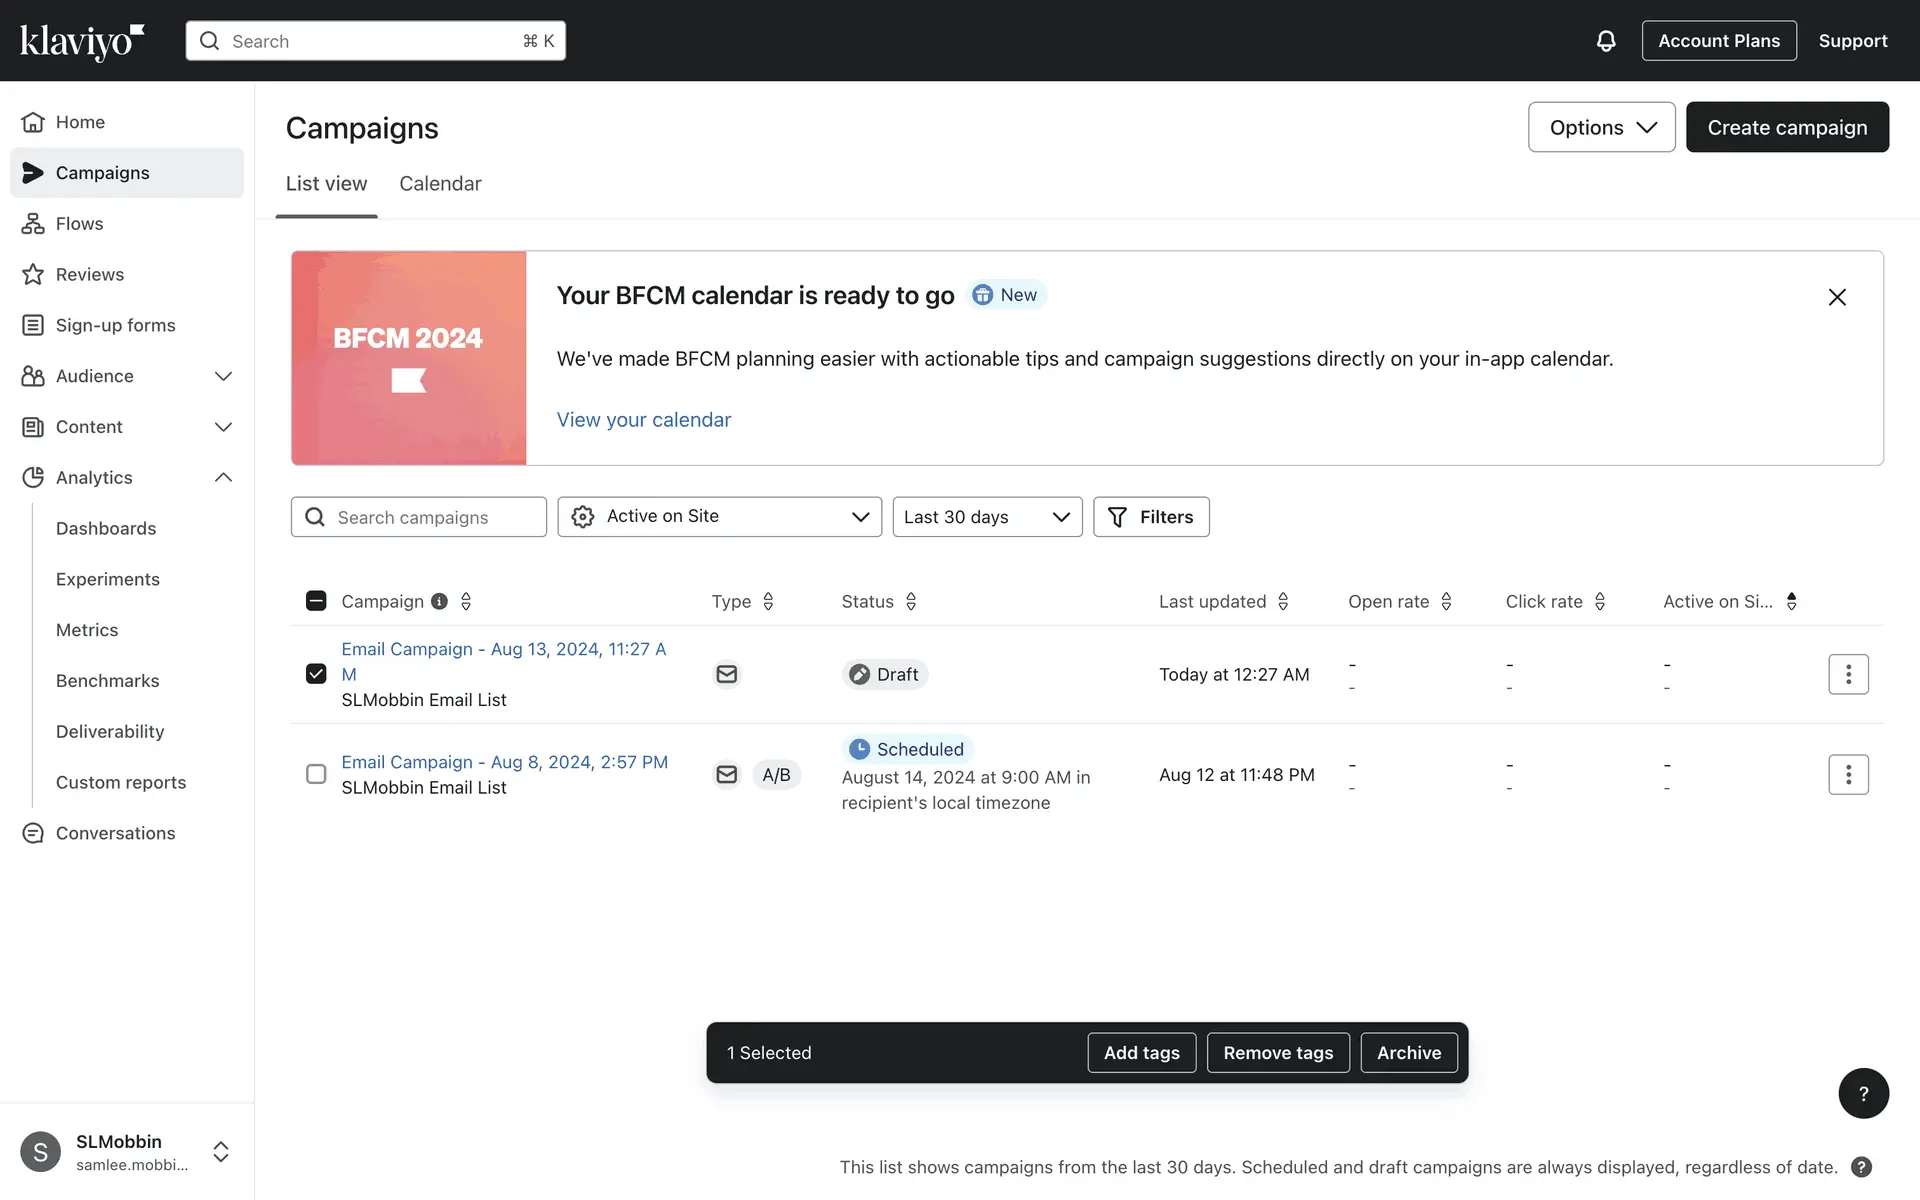Click the Create campaign button
1920x1200 pixels.
pyautogui.click(x=1786, y=127)
